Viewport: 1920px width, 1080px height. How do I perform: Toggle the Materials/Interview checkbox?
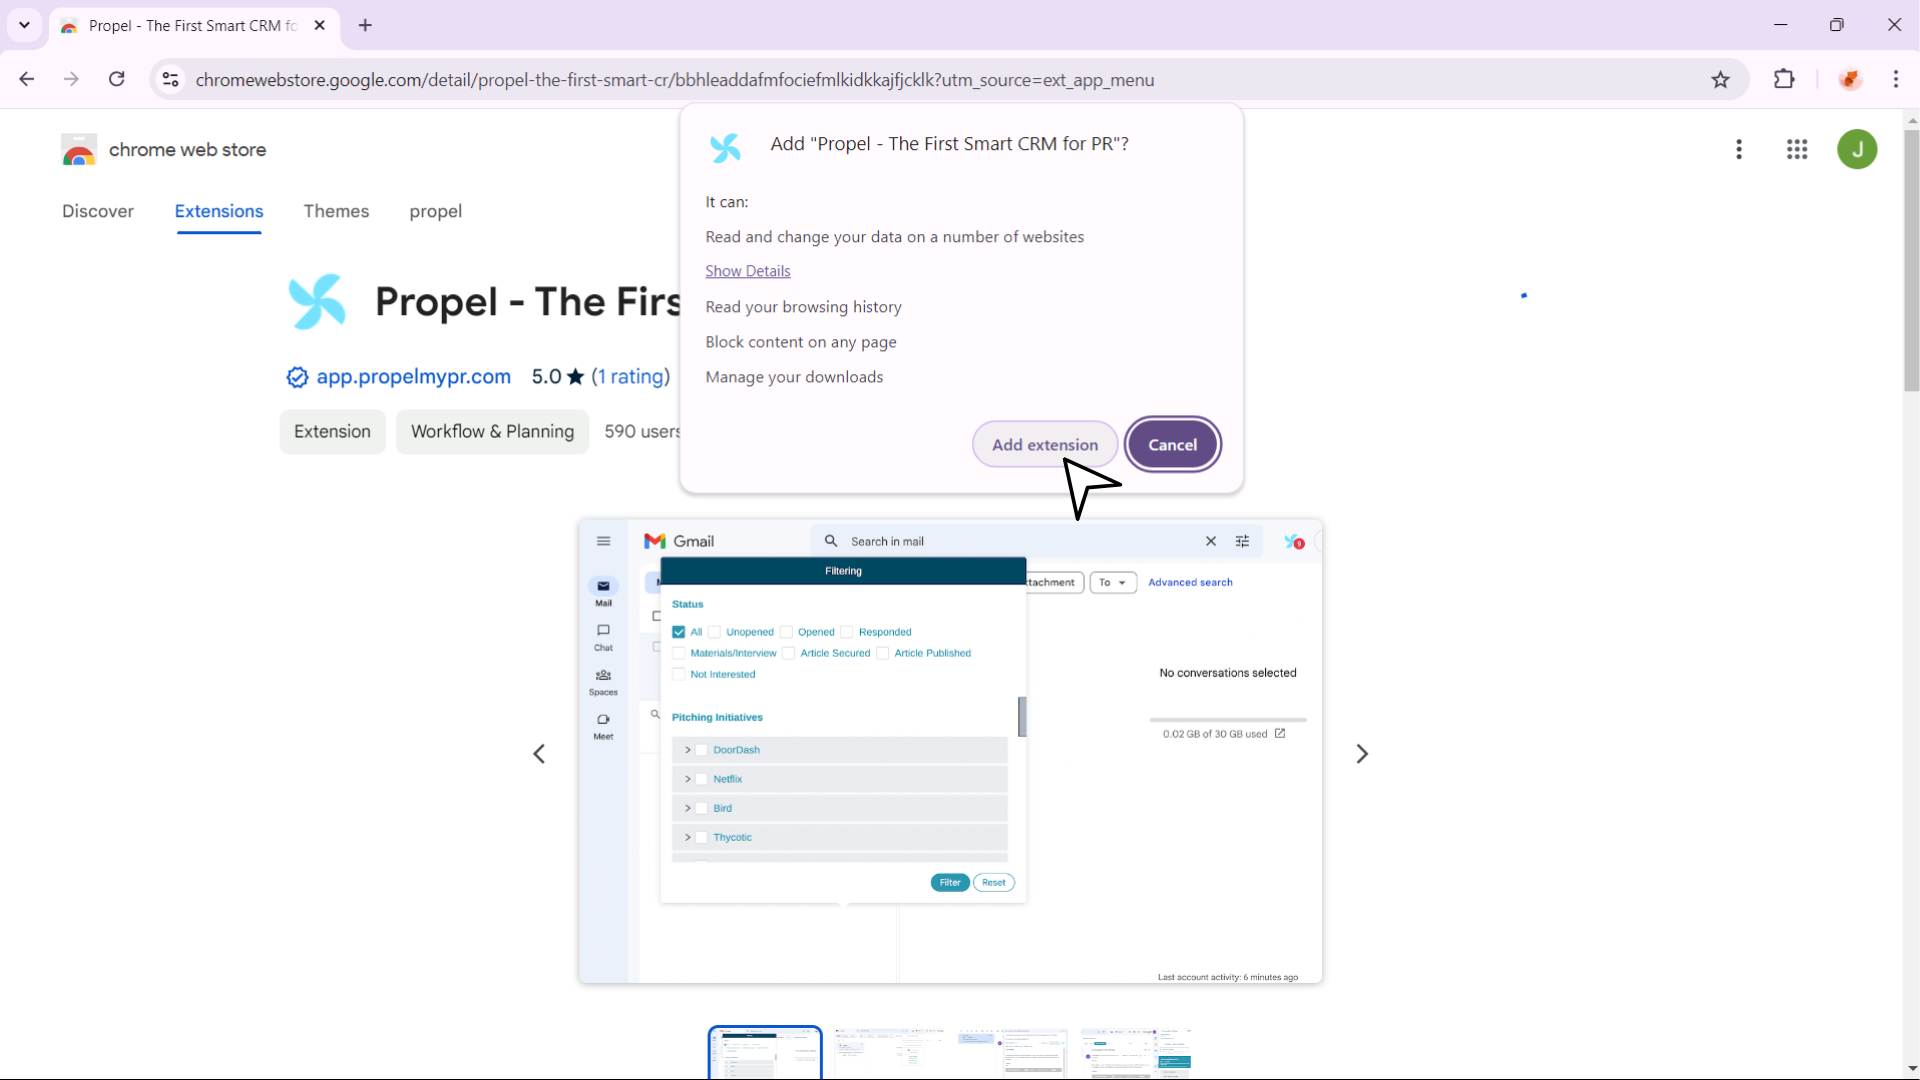pos(679,653)
